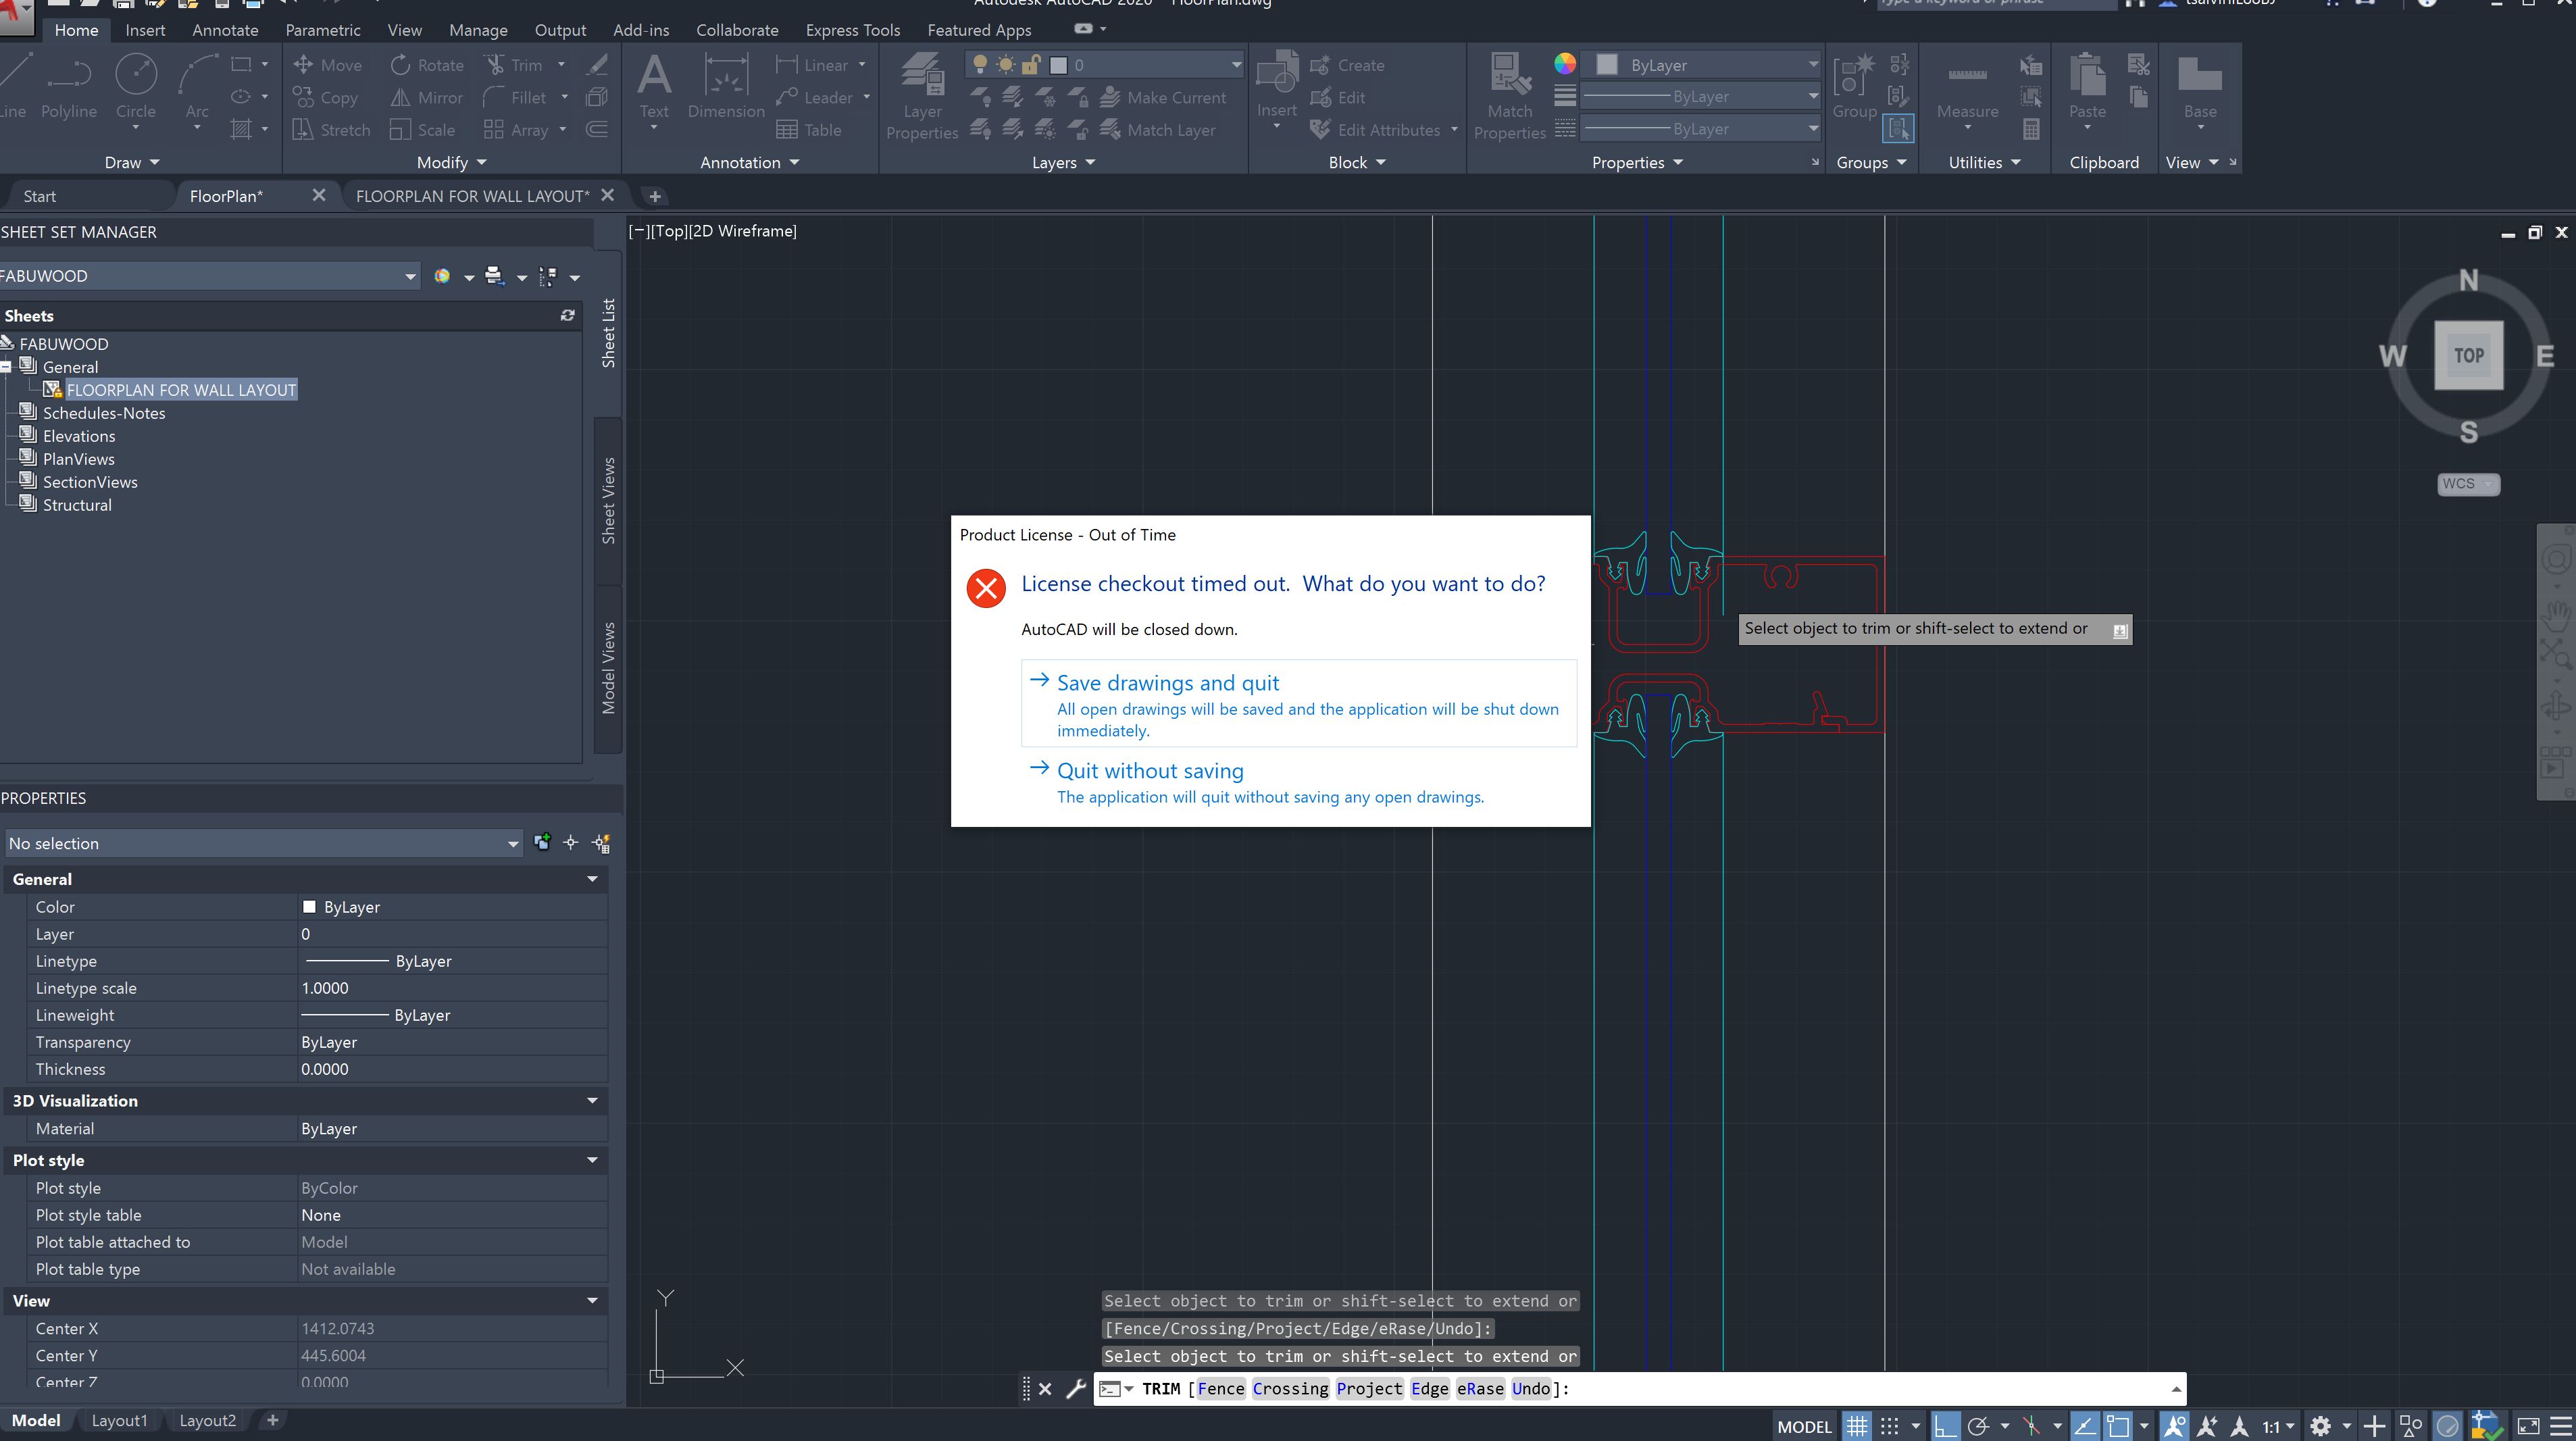
Task: Toggle object snap tracking in status bar
Action: [2085, 1426]
